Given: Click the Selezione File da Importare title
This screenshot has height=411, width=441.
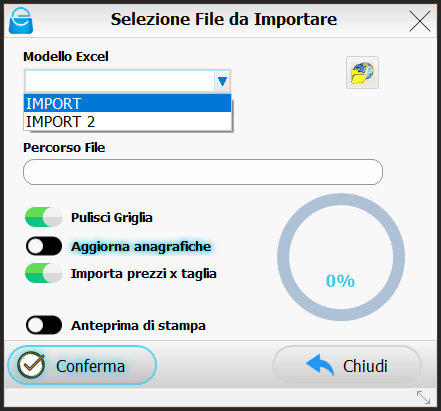Looking at the screenshot, I should [x=224, y=19].
